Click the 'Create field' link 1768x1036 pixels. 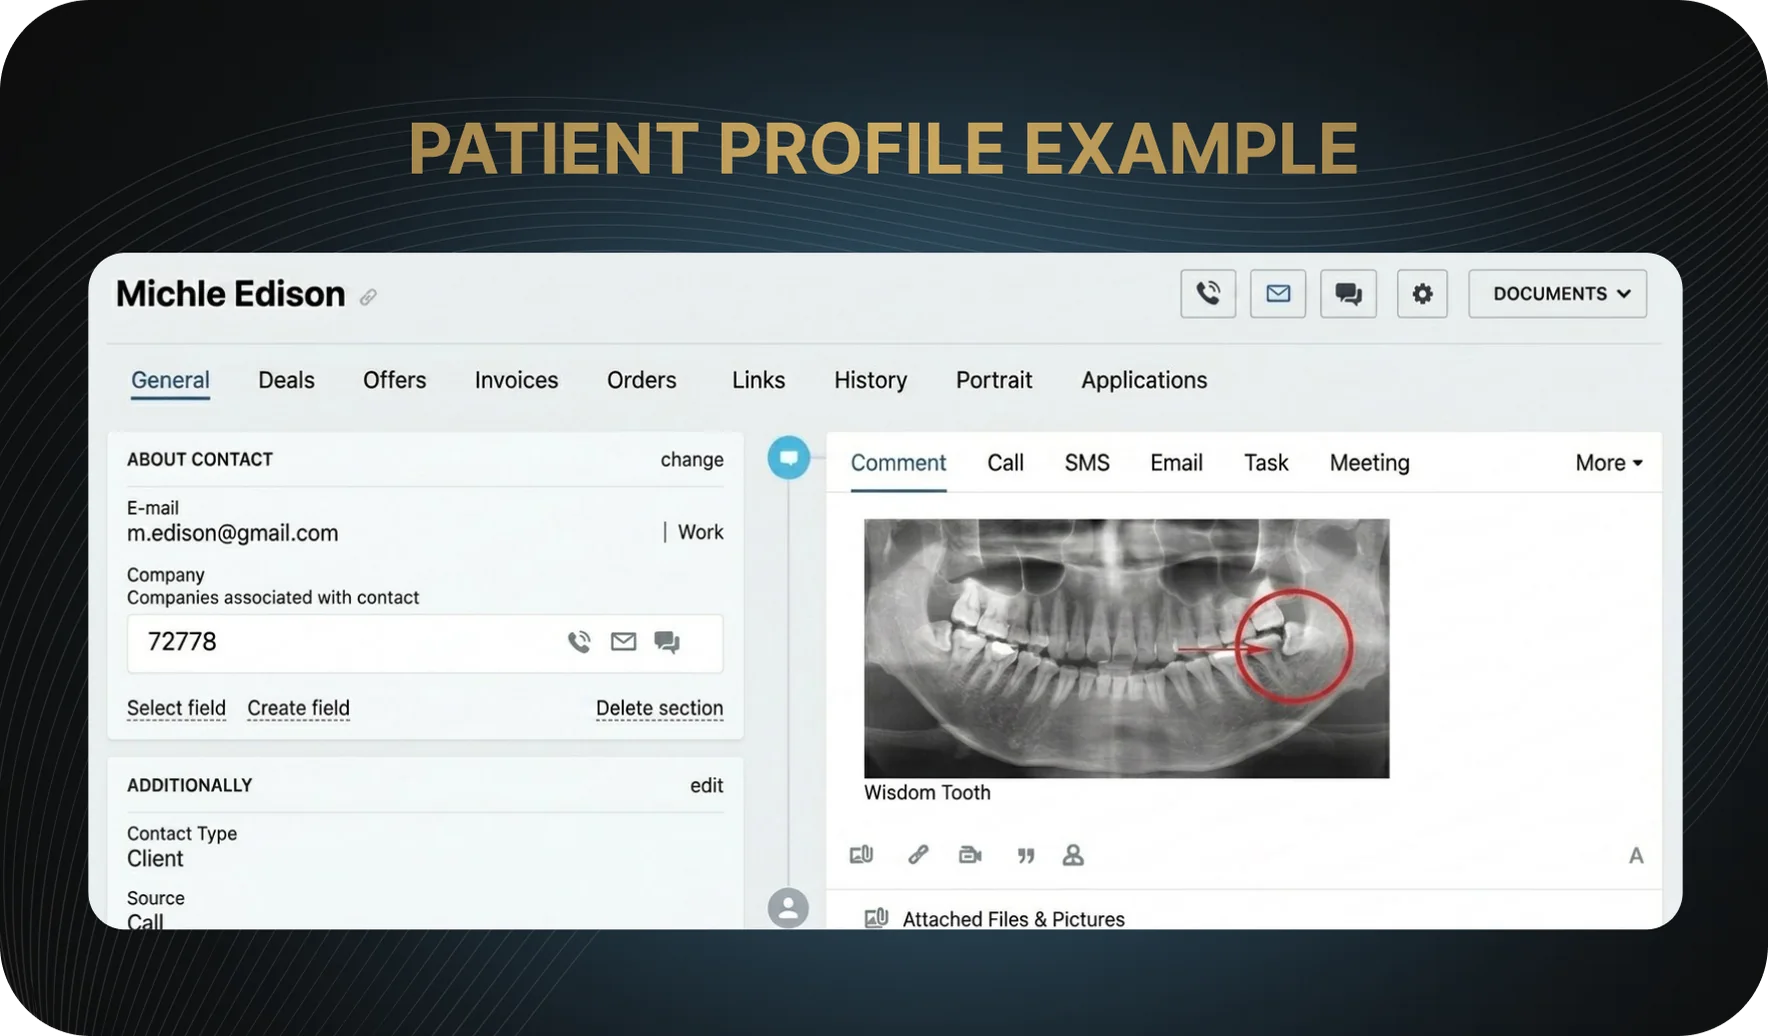click(298, 708)
